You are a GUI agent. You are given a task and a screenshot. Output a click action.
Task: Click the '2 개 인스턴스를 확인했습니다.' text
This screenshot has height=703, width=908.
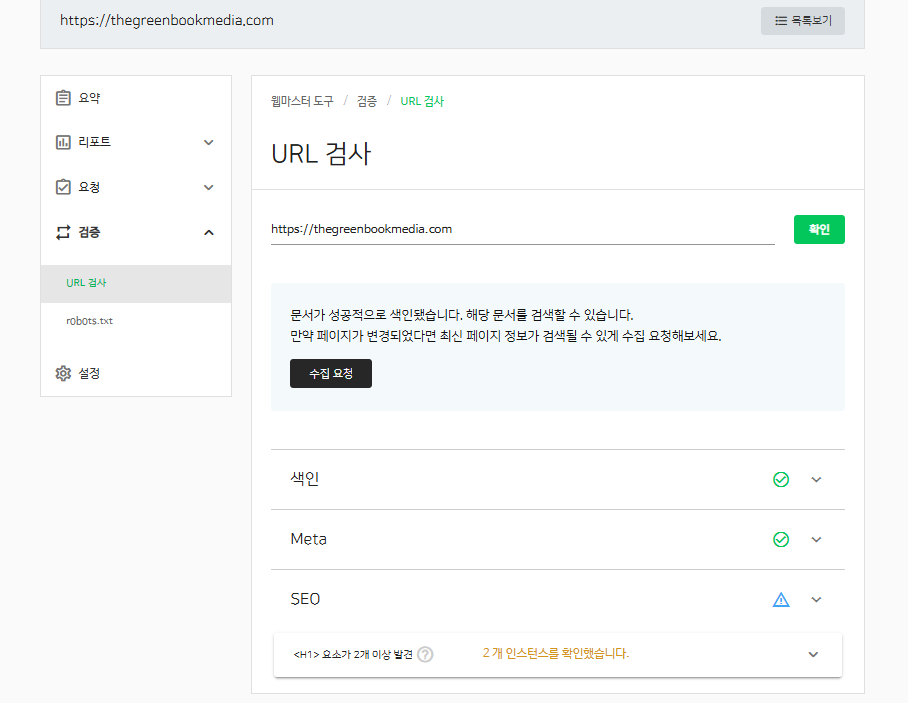point(556,654)
